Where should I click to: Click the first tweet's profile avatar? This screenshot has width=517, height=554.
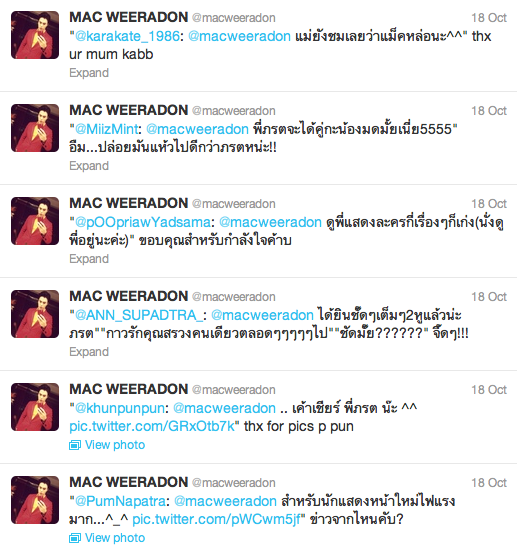[x=35, y=35]
